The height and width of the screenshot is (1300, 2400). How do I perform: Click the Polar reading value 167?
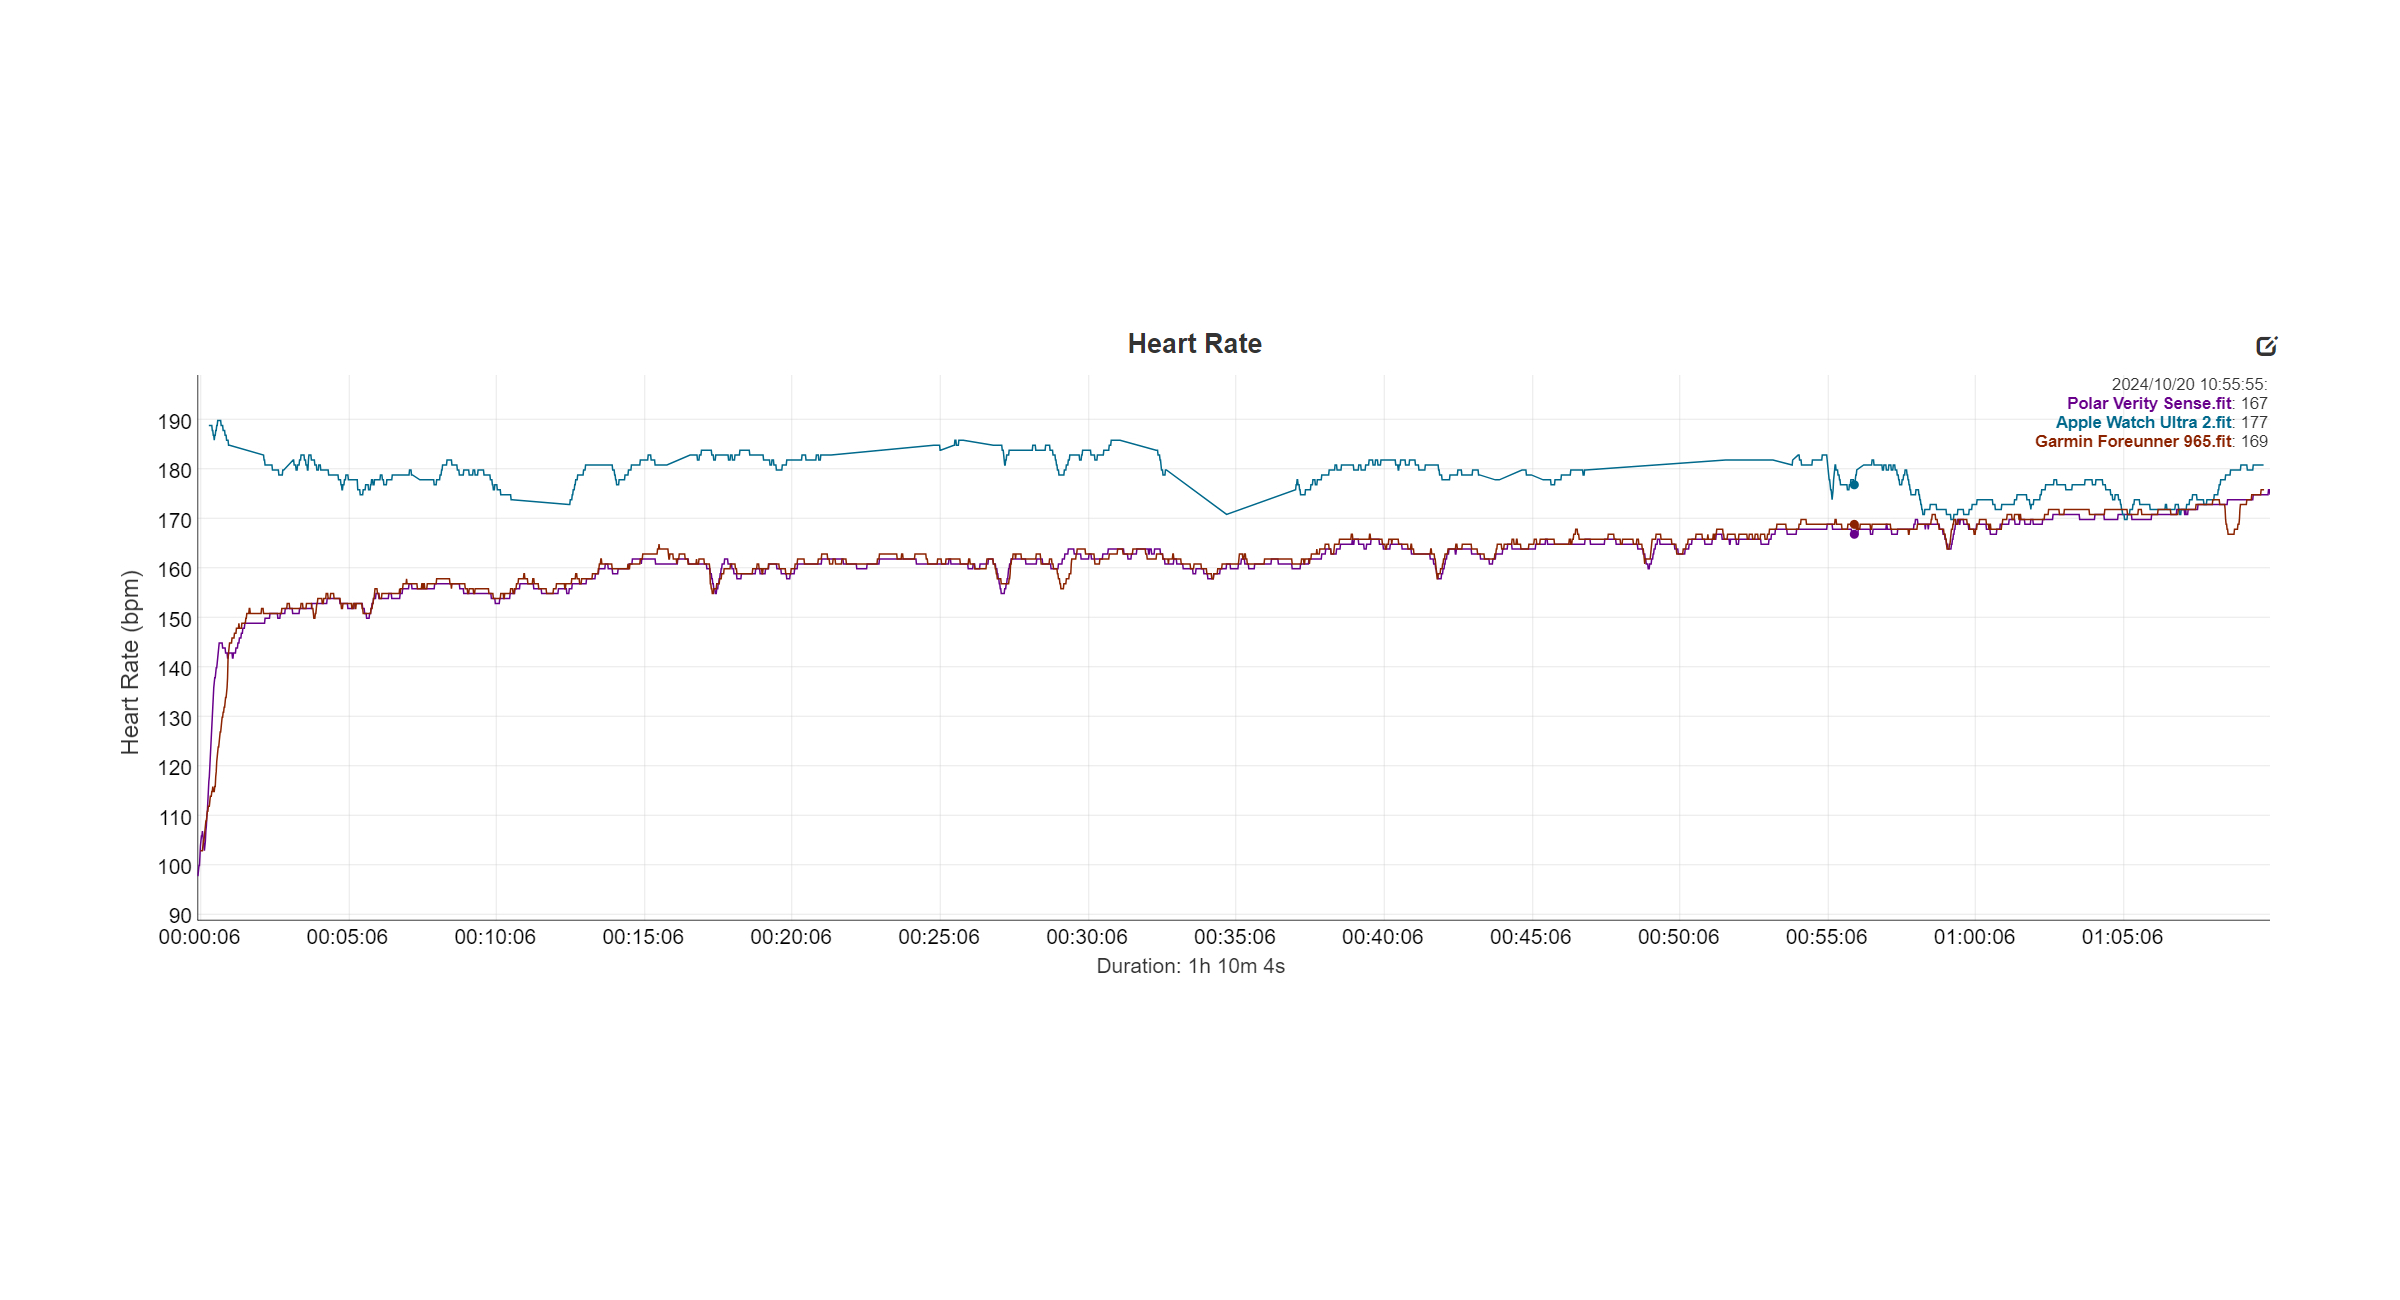tap(2254, 403)
